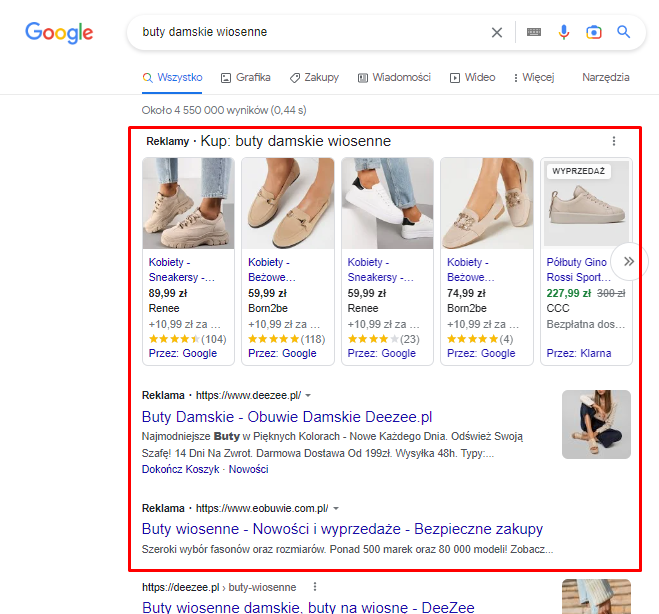
Task: Open Gino Rossi WYPRZEDAŻ shoe image
Action: (x=586, y=203)
